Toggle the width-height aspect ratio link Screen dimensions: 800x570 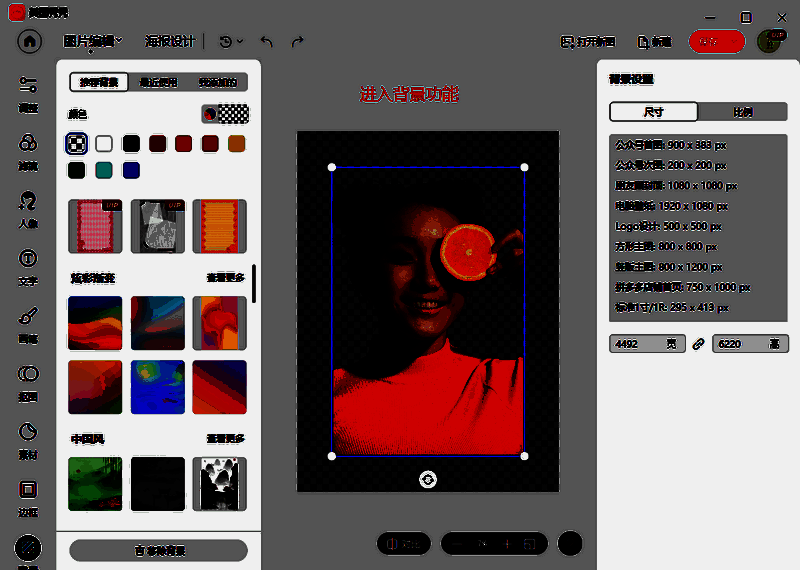pos(698,344)
